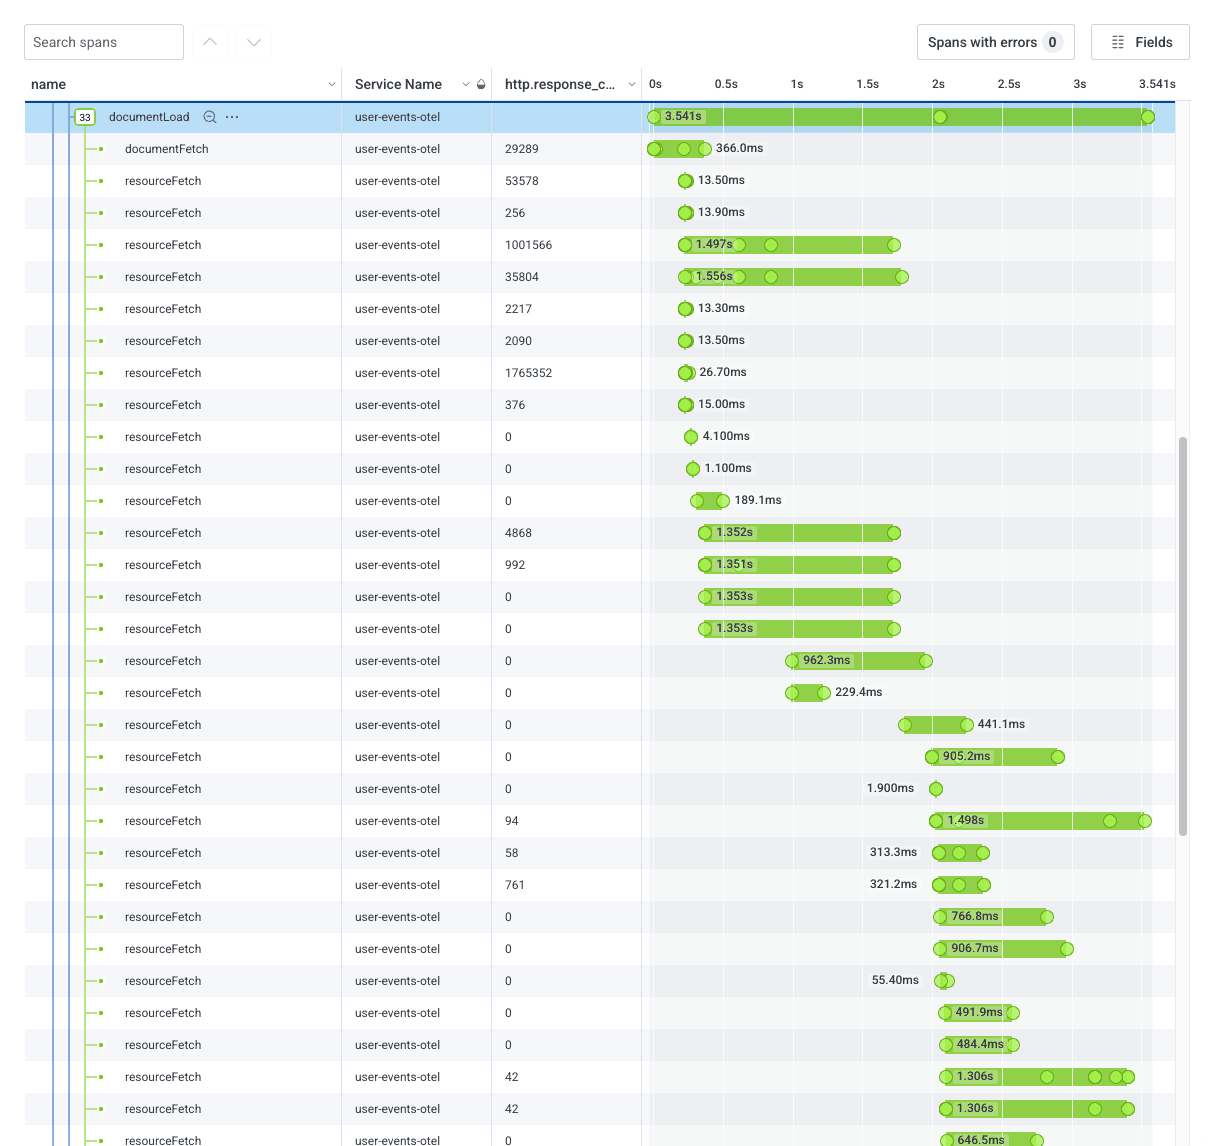
Task: Click the vertical scrollbar thumb
Action: tap(1183, 635)
